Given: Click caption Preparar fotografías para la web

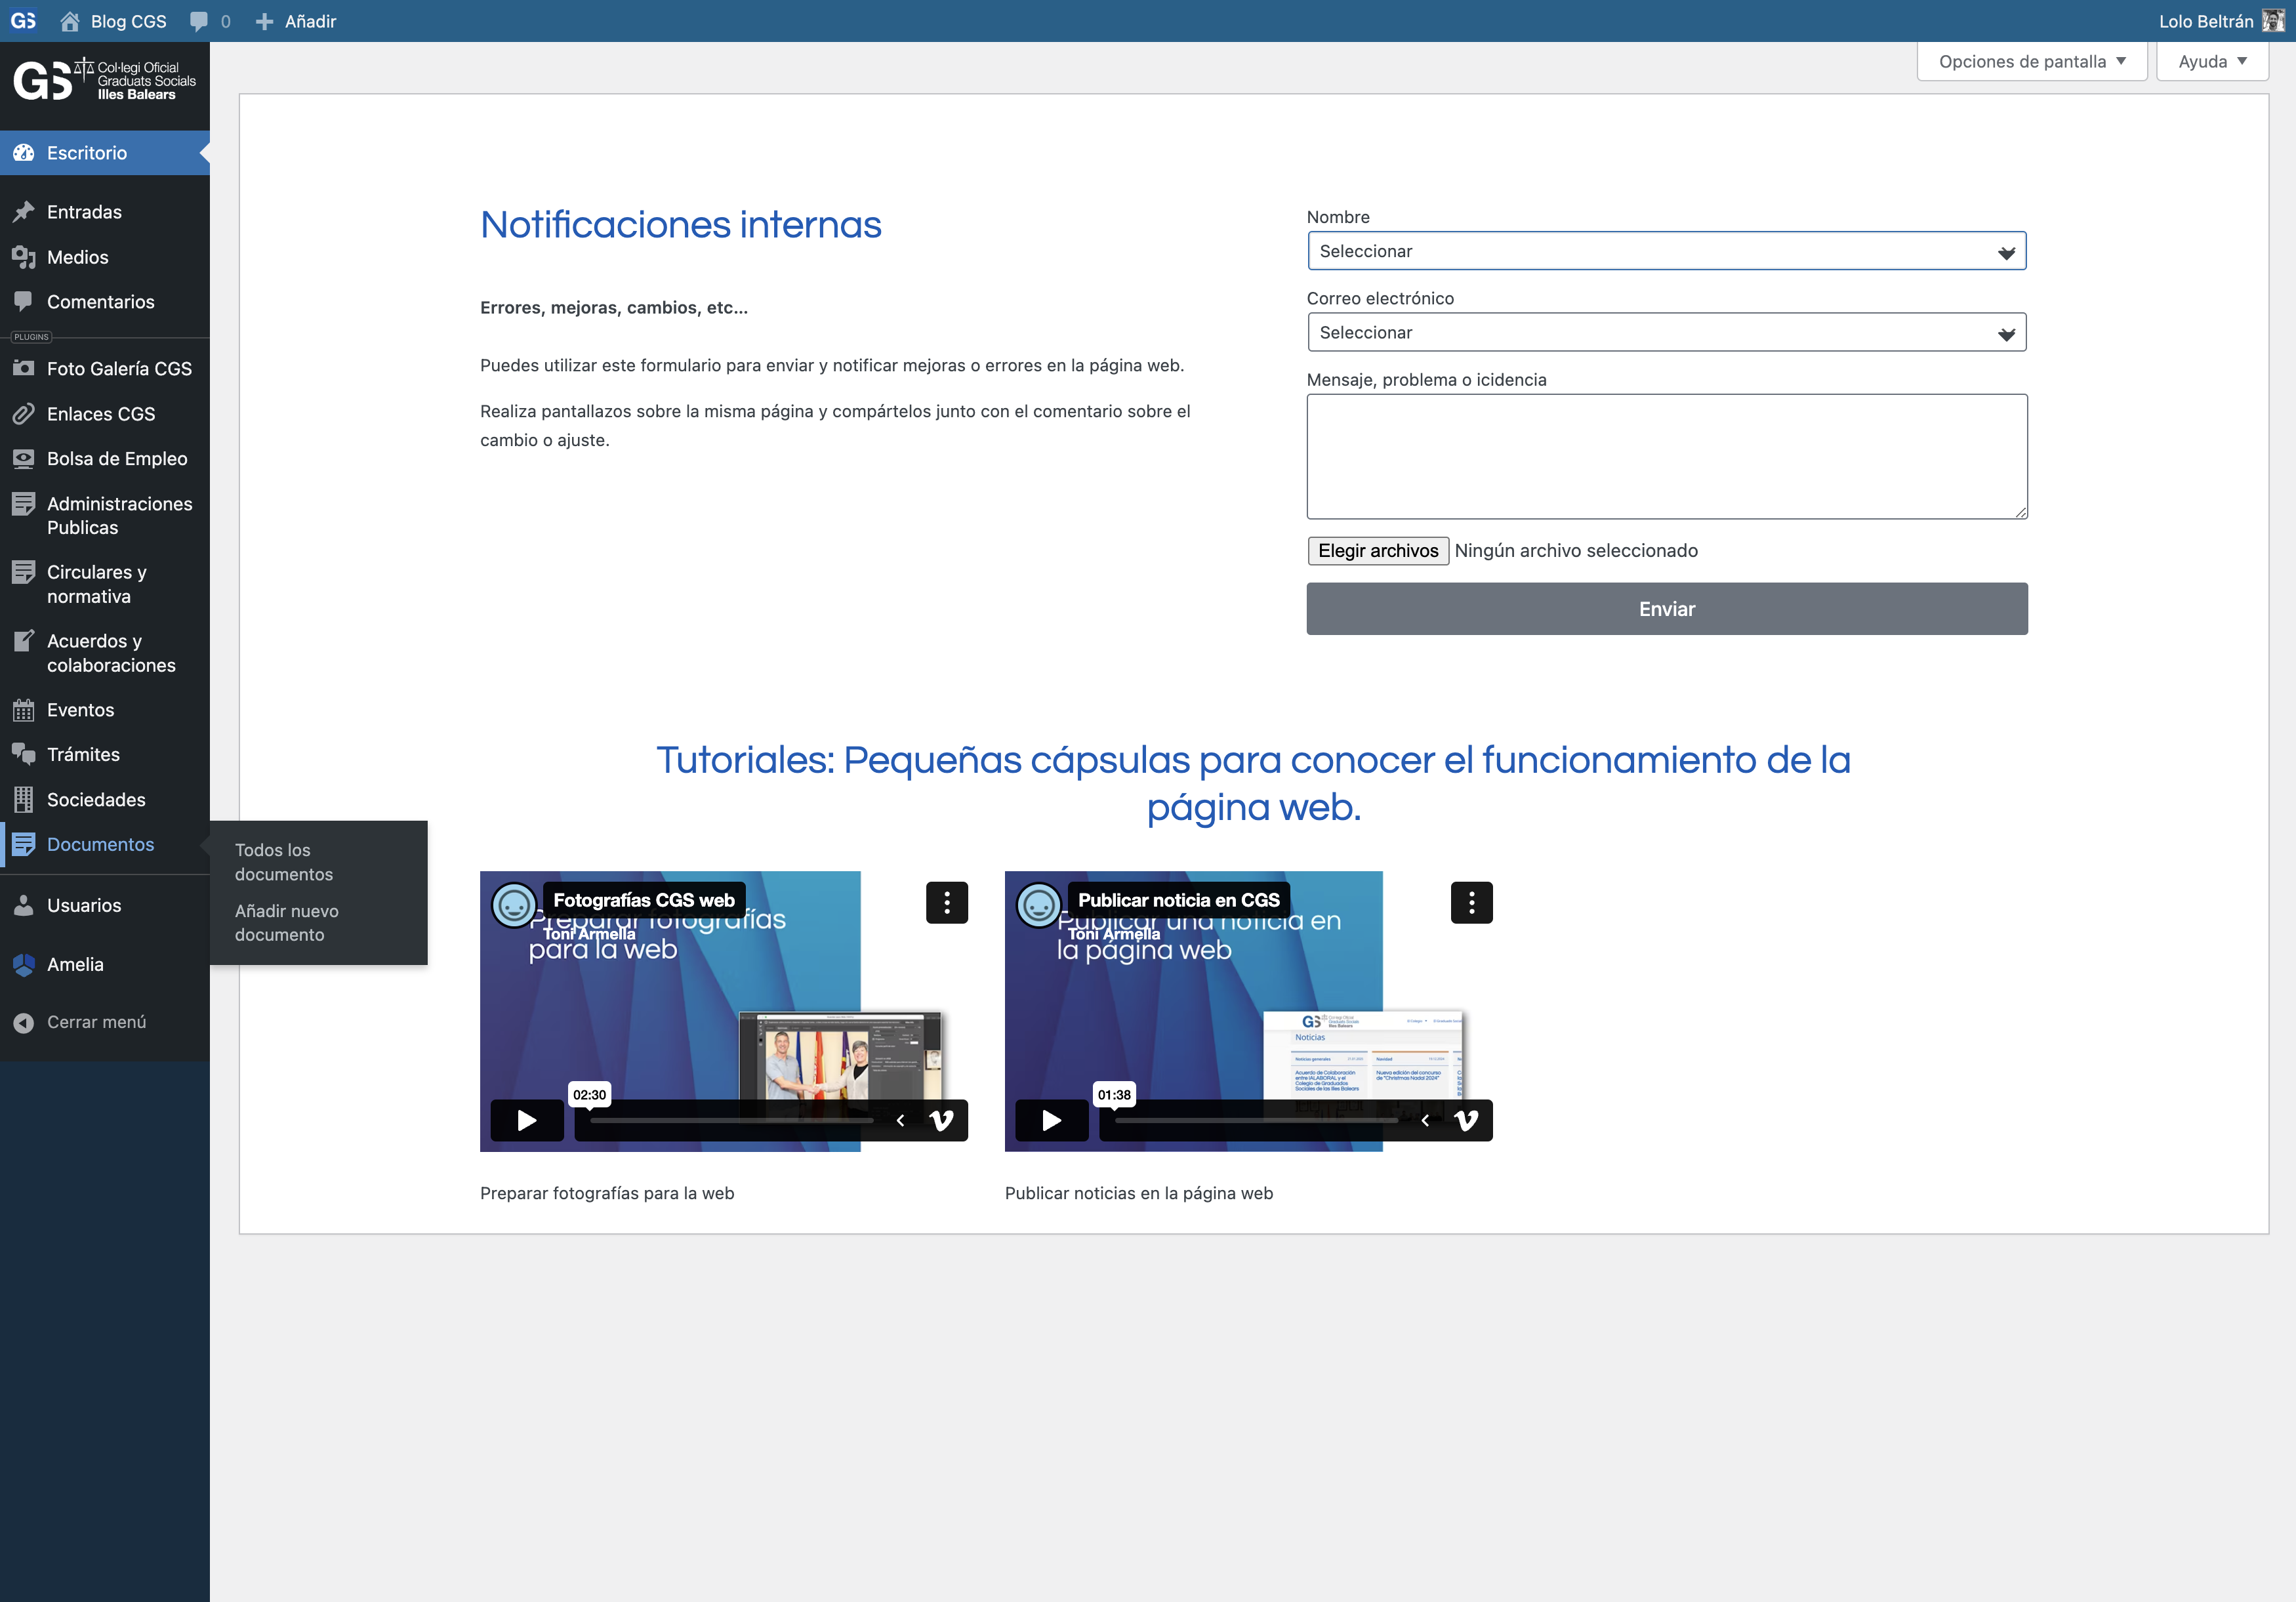Looking at the screenshot, I should tap(607, 1193).
